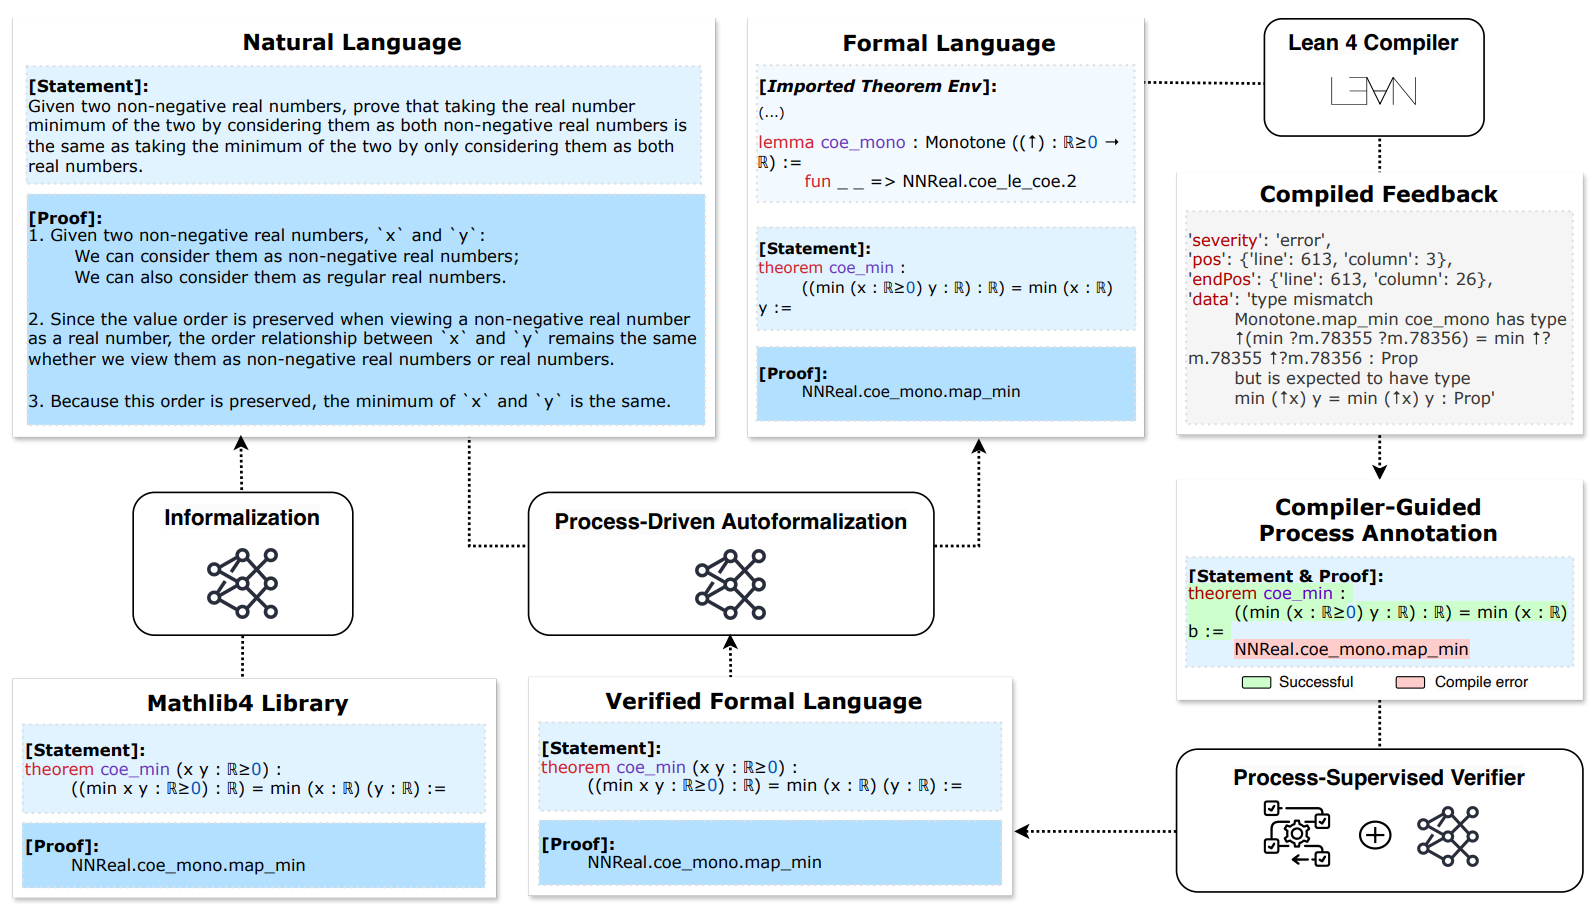Click [Proof]: label in Verified Formal Language panel
Viewport: 1592px width, 904px height.
click(x=578, y=844)
